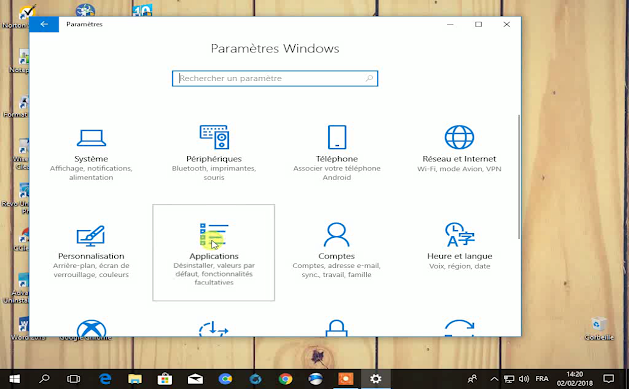The width and height of the screenshot is (629, 389).
Task: Click 'Bluetooth, imprimantes, souris' description
Action: pos(214,173)
